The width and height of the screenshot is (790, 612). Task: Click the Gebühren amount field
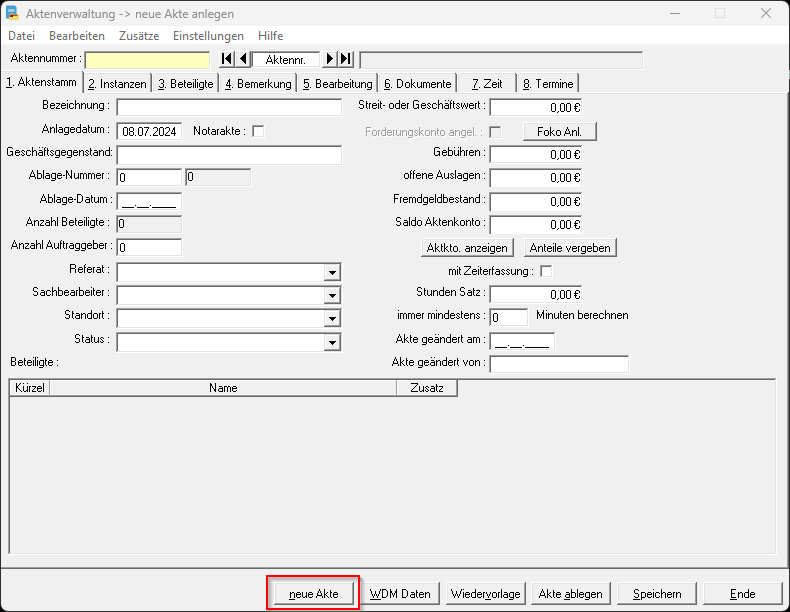(536, 154)
